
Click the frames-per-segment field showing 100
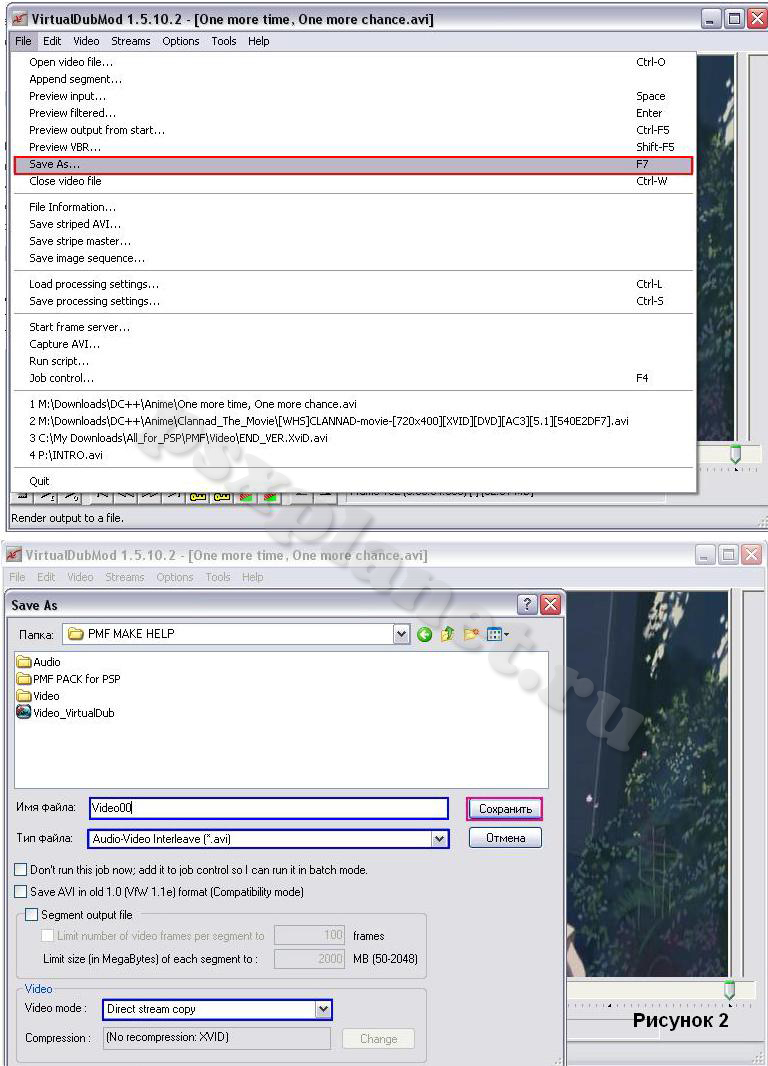pos(309,935)
